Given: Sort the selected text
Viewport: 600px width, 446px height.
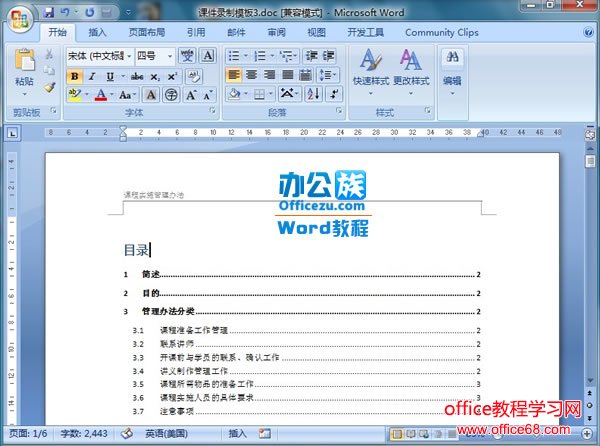Looking at the screenshot, I should click(x=313, y=94).
